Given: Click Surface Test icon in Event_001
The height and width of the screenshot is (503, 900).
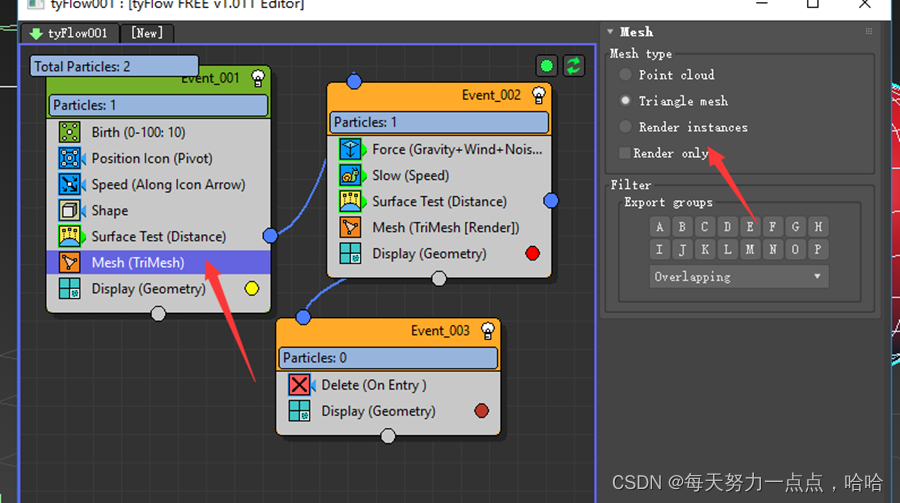Looking at the screenshot, I should click(69, 236).
